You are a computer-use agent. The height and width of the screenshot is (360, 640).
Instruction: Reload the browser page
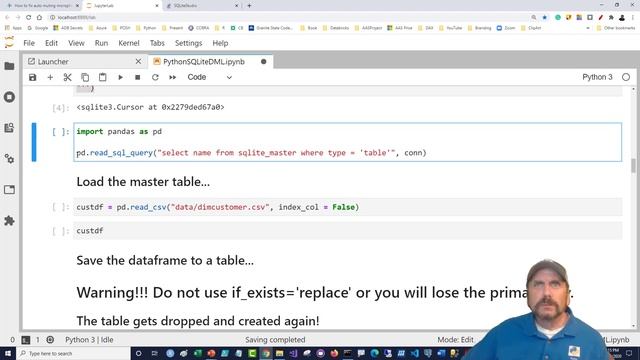pos(29,17)
